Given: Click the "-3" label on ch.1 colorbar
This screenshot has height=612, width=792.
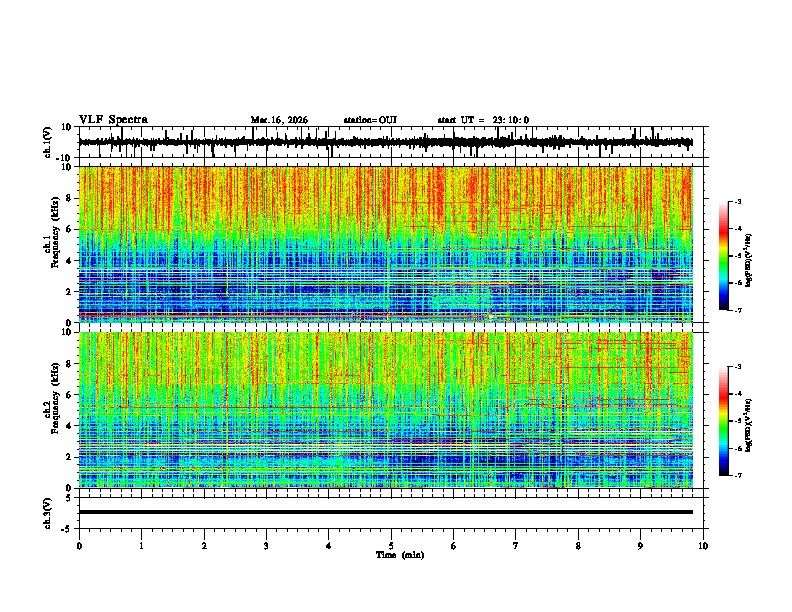Looking at the screenshot, I should click(738, 201).
